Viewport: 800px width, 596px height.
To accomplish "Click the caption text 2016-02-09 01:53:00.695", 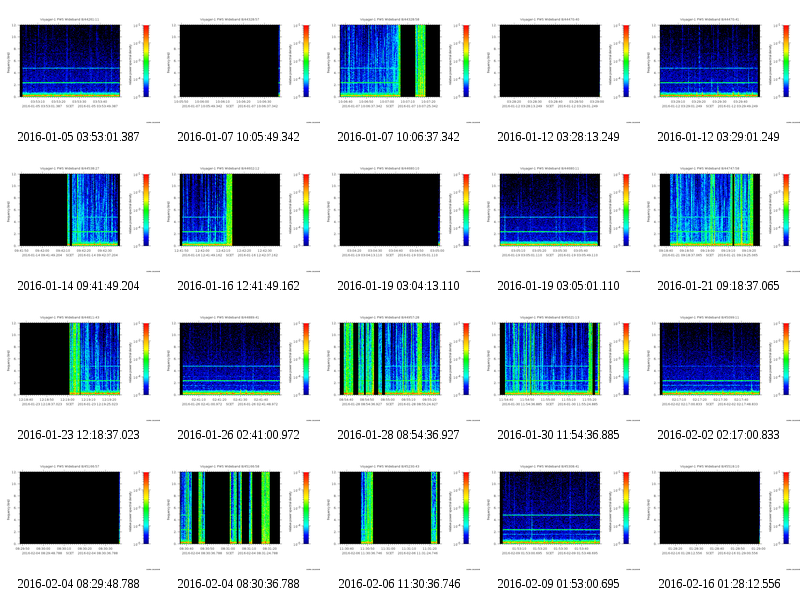I will pyautogui.click(x=558, y=584).
